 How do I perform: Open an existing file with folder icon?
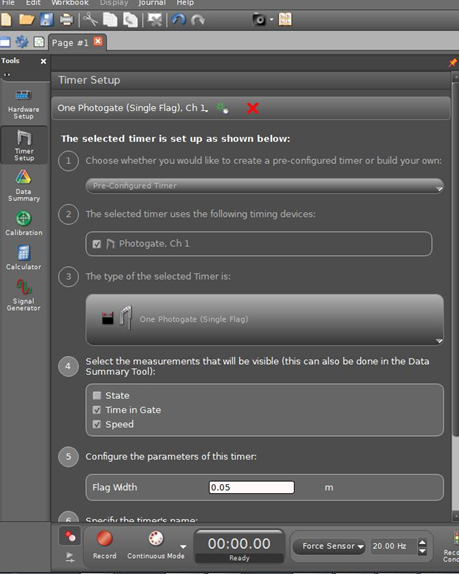pyautogui.click(x=26, y=19)
